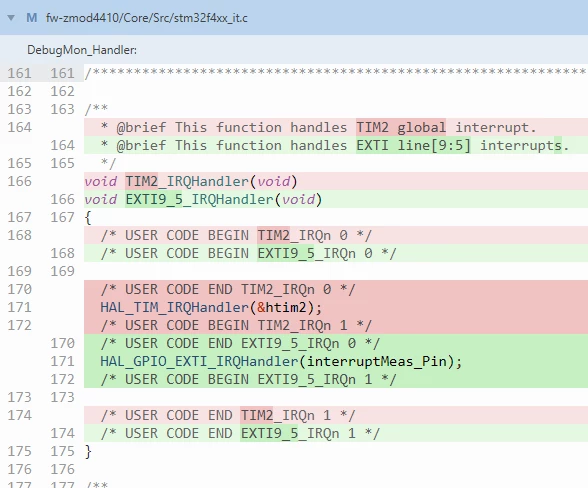Click old line number 161 in gutter
The width and height of the screenshot is (588, 488).
coord(20,73)
